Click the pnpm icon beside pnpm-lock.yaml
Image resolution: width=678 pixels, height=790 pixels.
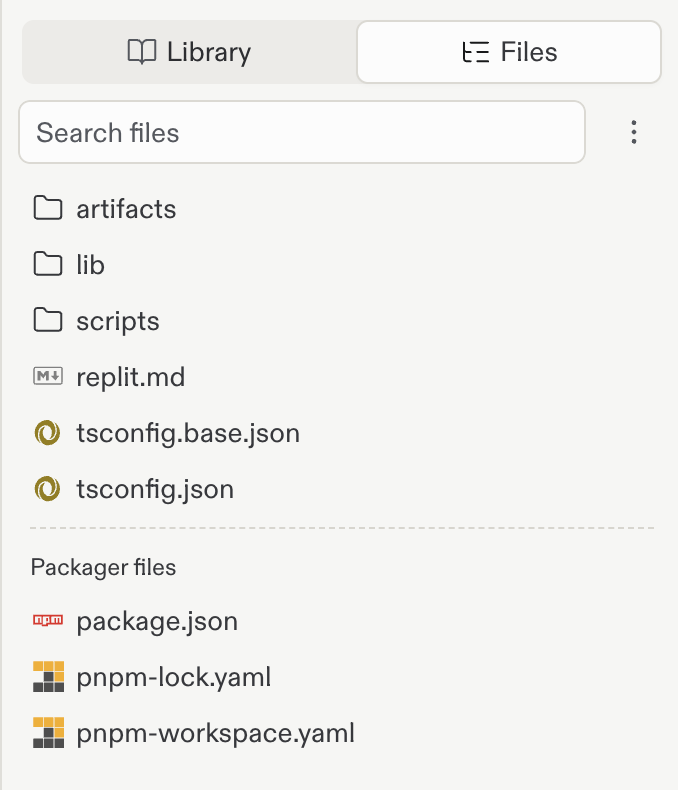coord(48,677)
